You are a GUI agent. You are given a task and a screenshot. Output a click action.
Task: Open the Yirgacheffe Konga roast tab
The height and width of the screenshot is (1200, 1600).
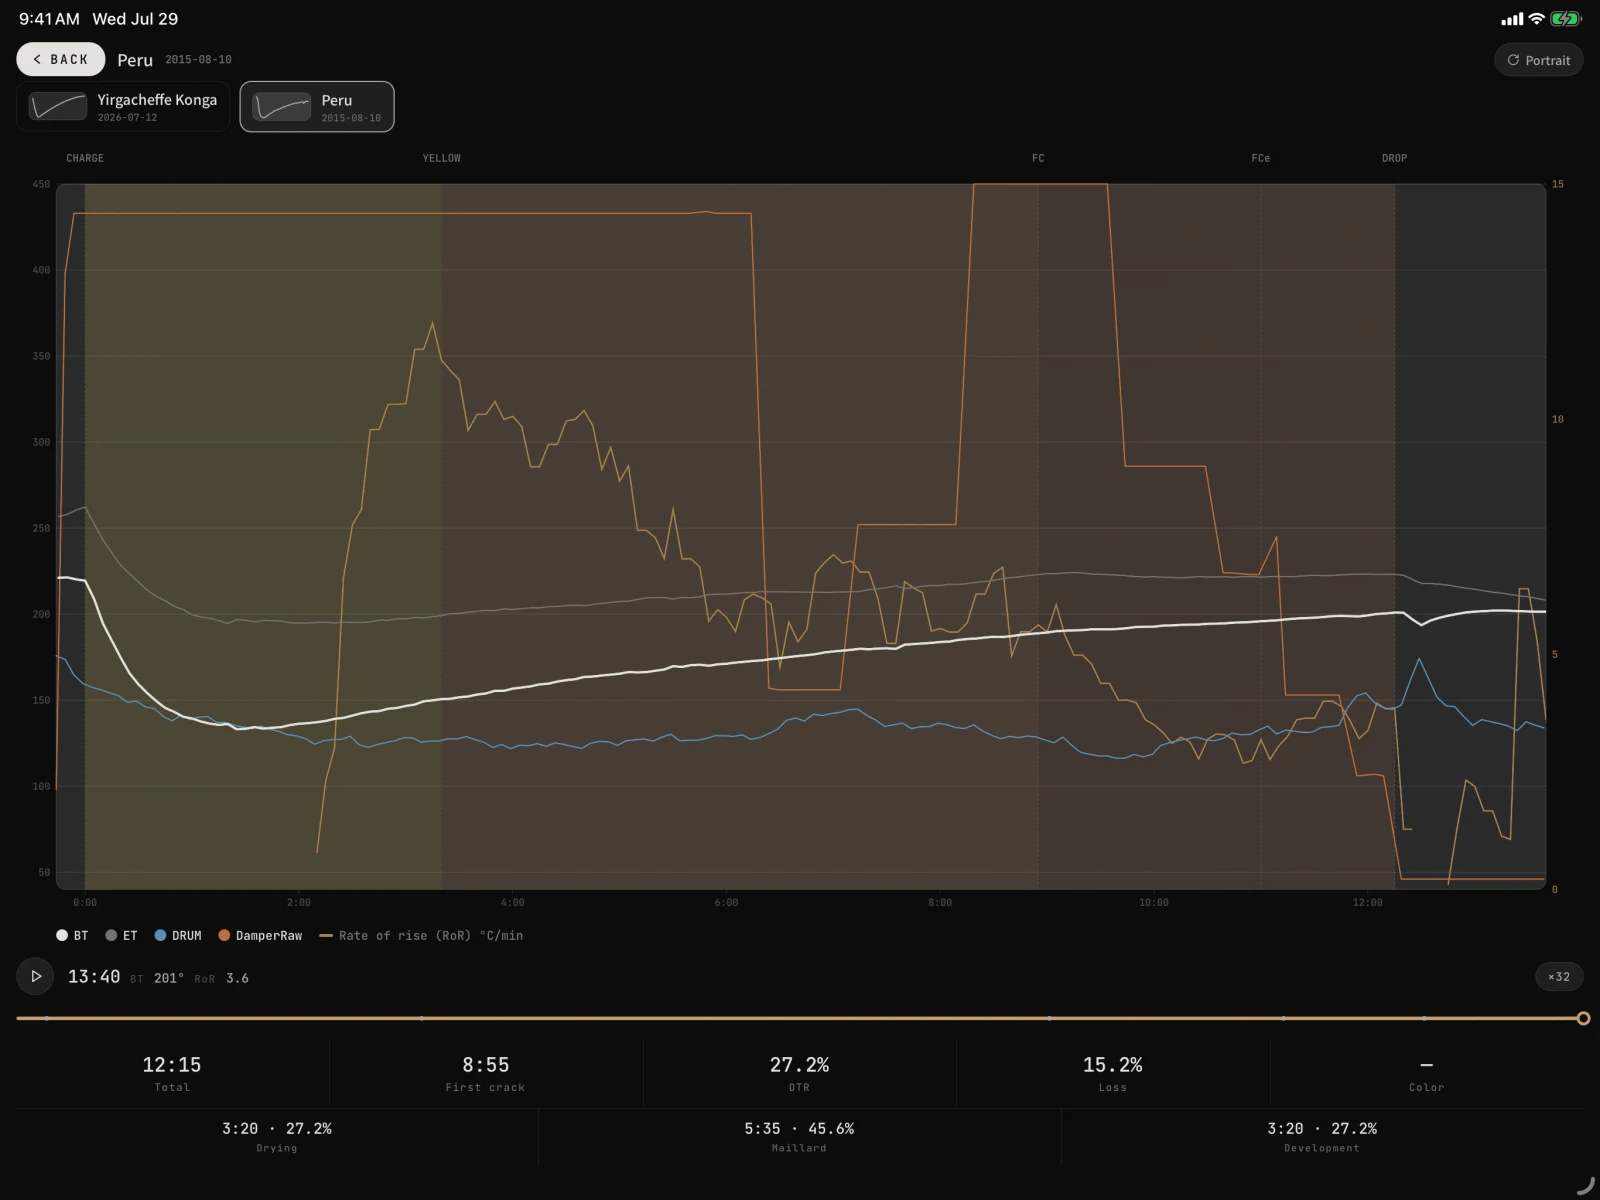coord(123,106)
